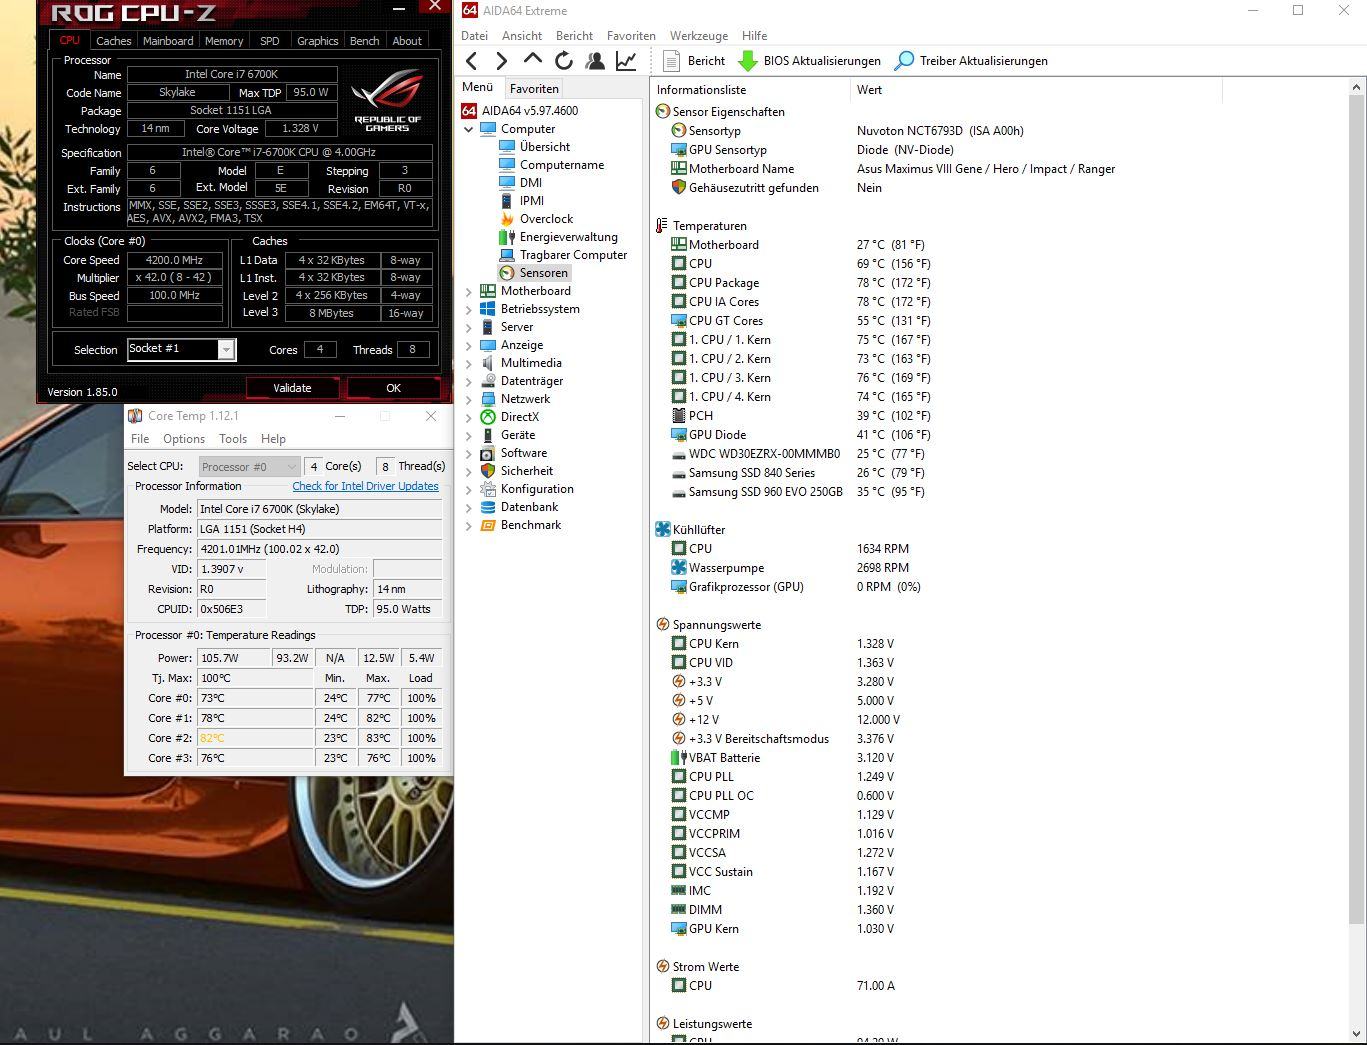The image size is (1367, 1045).
Task: Collapse the Computer tree node
Action: (468, 129)
